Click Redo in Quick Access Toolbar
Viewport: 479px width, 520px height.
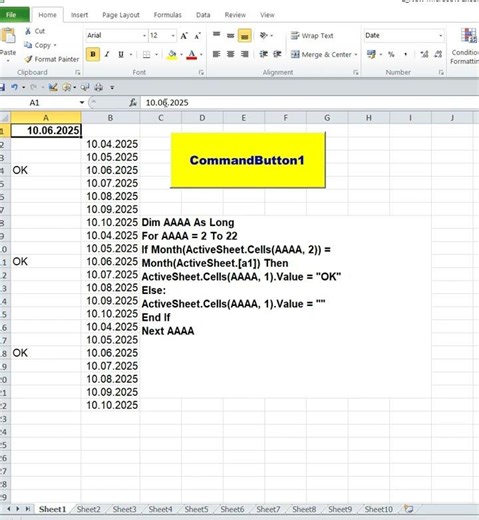pos(34,87)
